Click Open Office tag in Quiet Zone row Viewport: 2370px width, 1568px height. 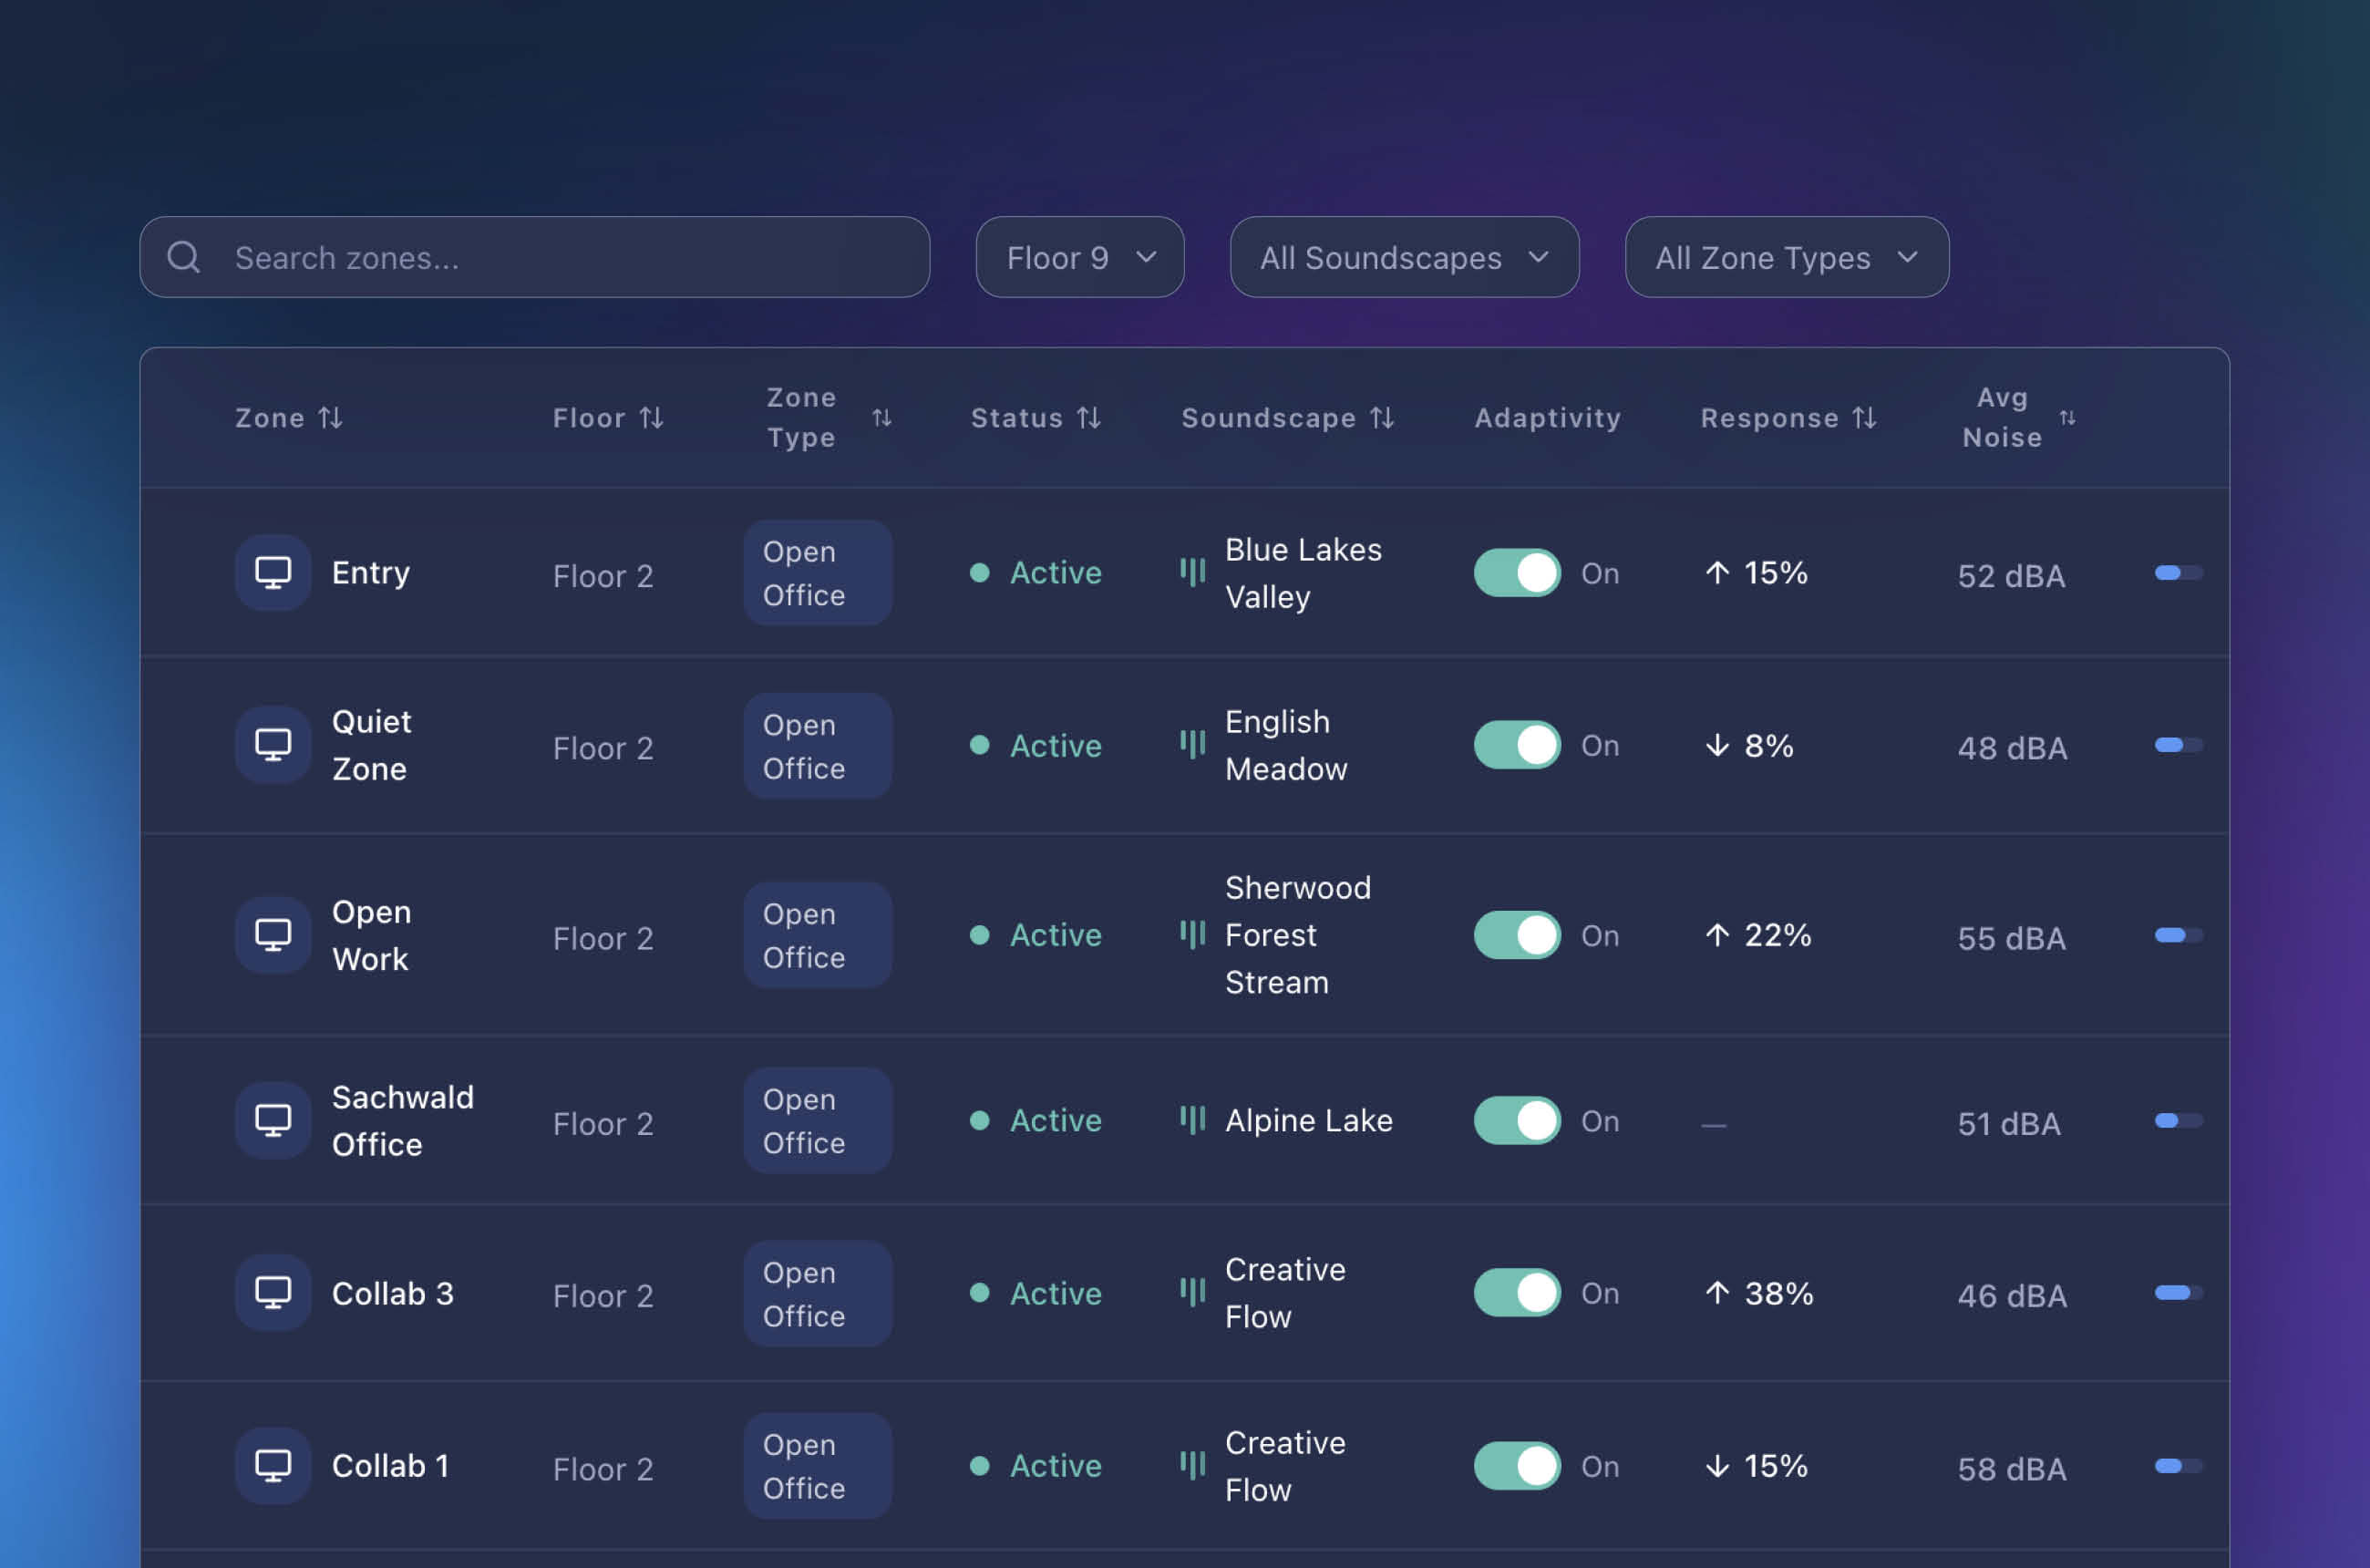click(817, 747)
